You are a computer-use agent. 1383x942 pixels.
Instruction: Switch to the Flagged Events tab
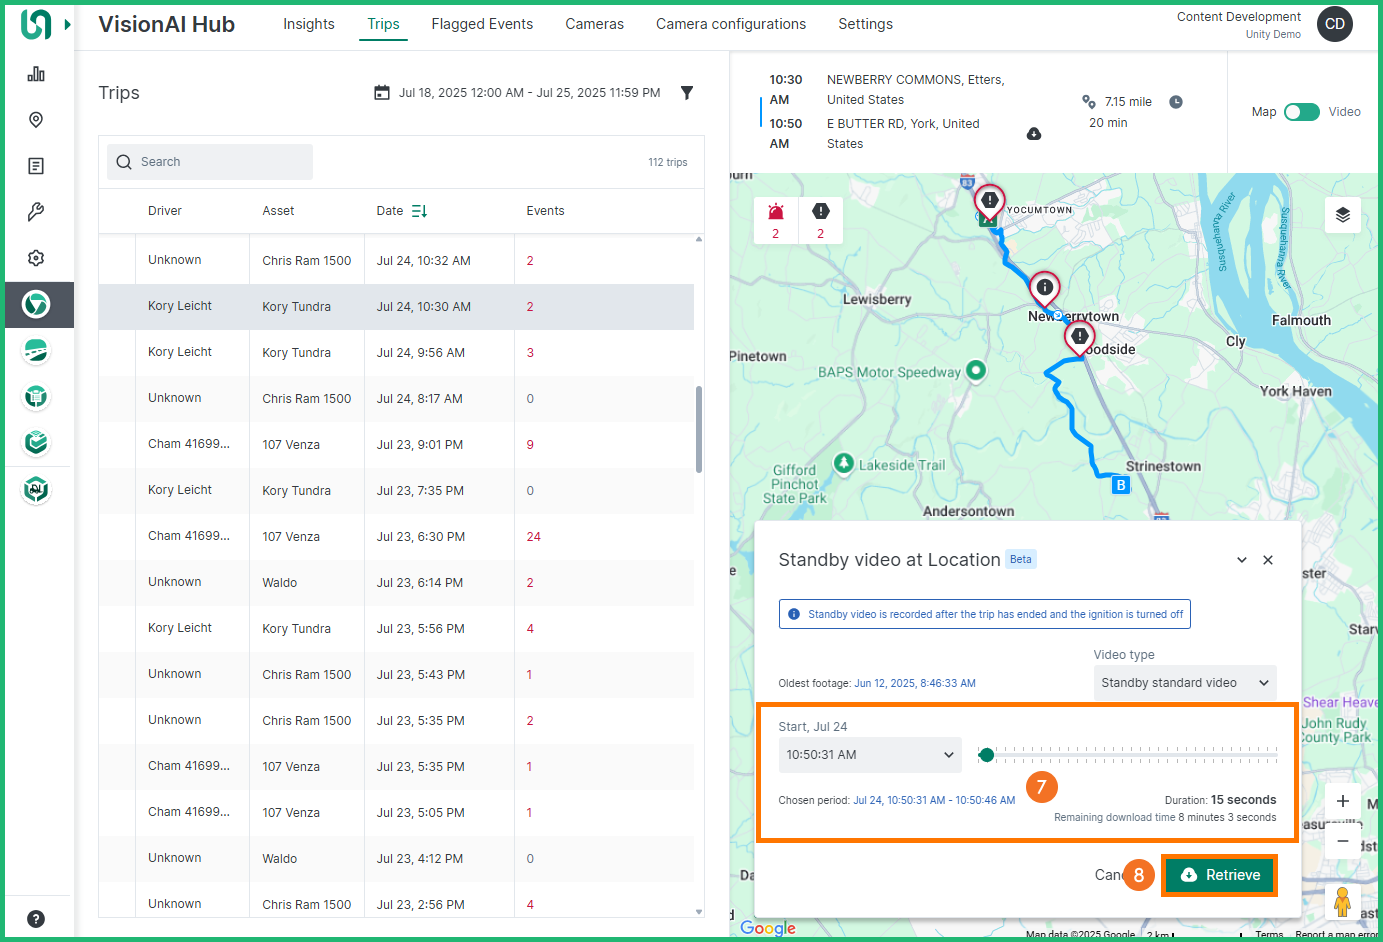482,24
